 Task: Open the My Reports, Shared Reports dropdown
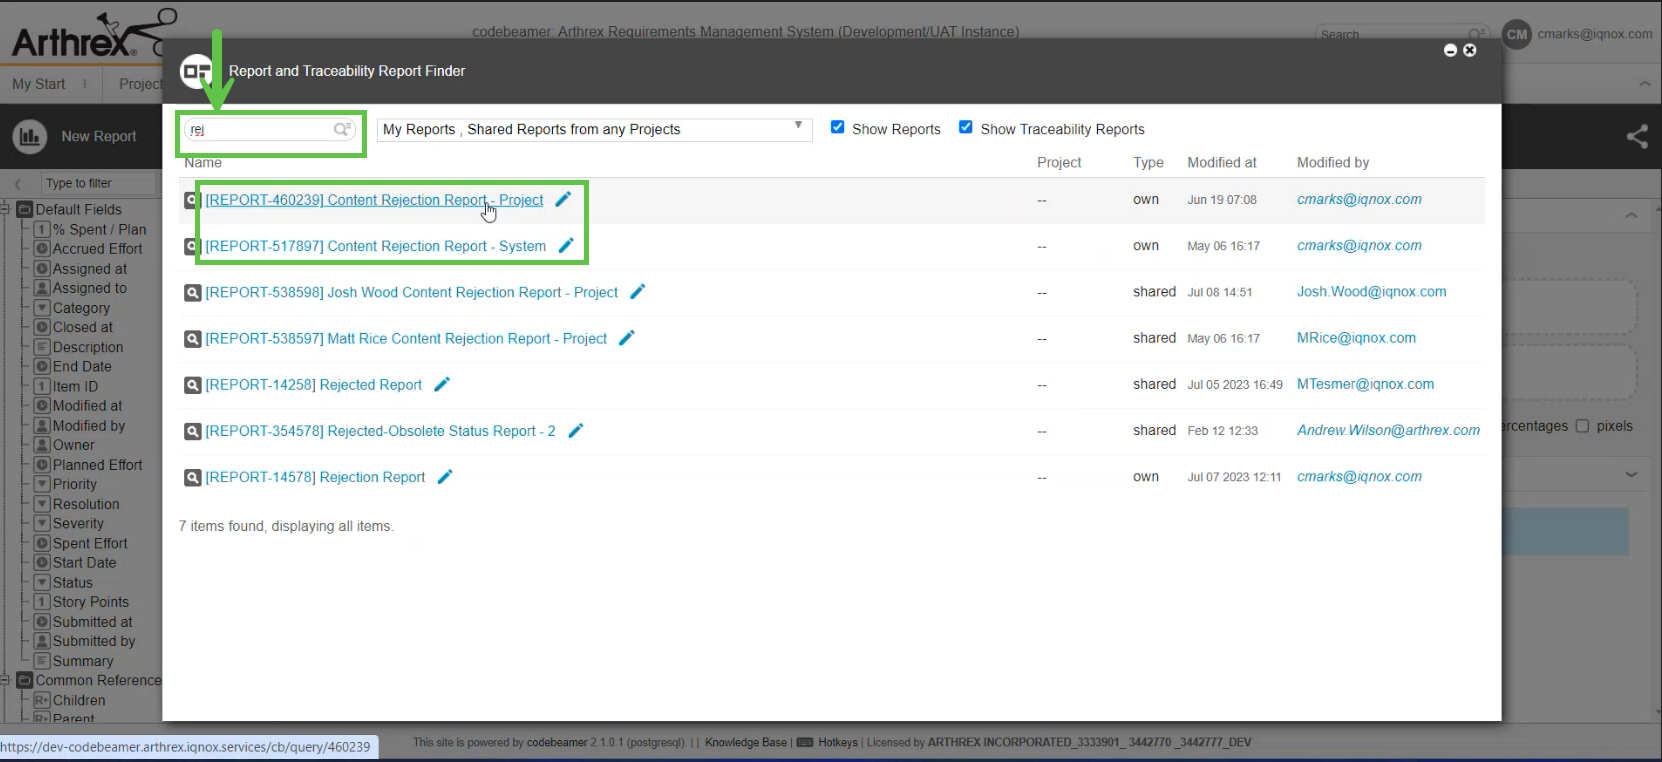[594, 129]
